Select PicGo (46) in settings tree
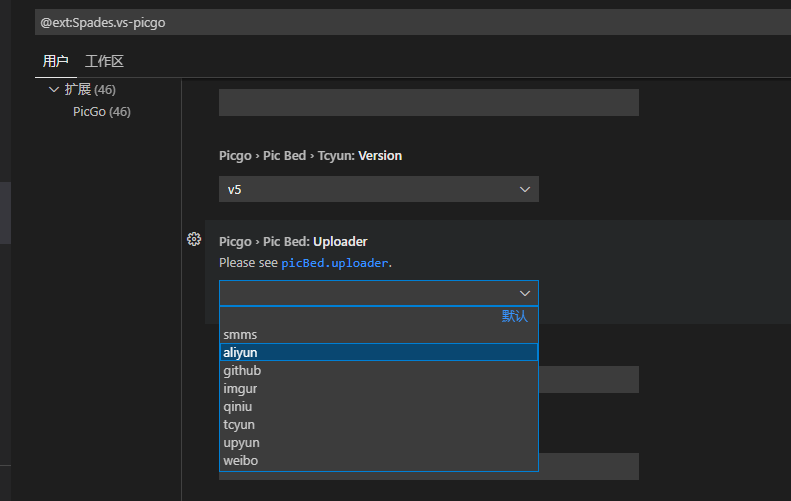Viewport: 791px width, 501px height. [101, 112]
